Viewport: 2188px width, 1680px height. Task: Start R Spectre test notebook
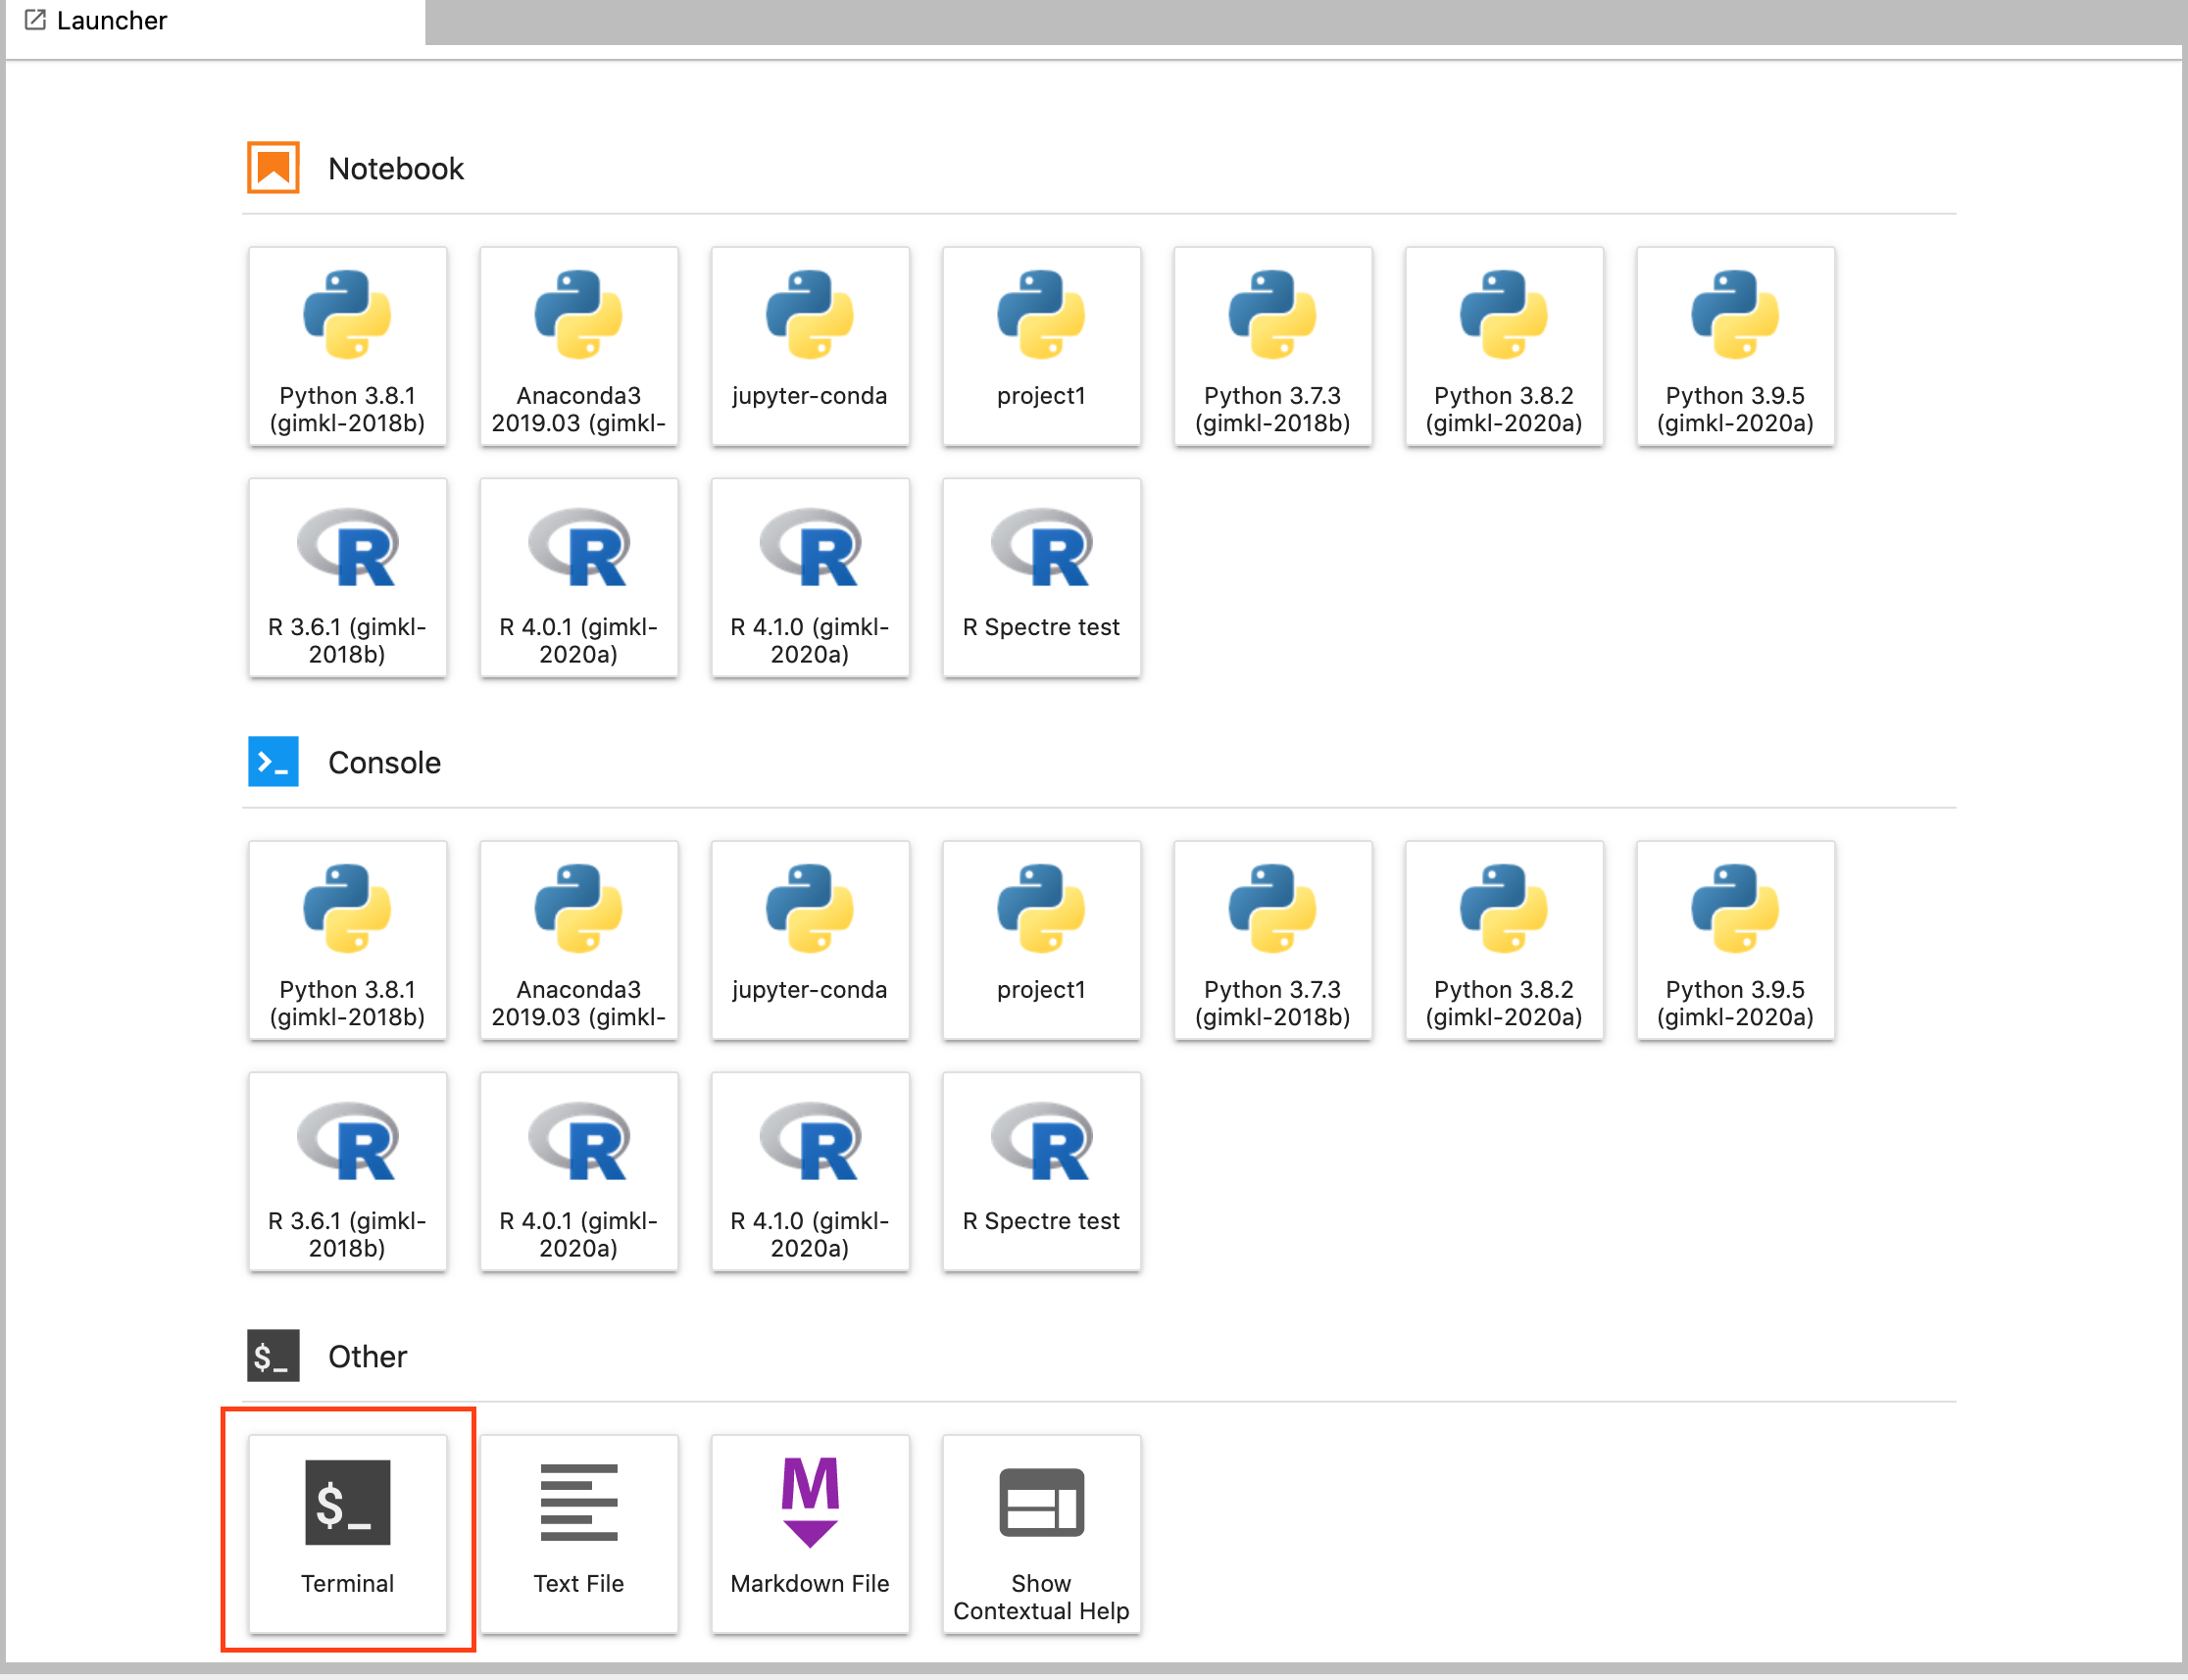point(1041,577)
